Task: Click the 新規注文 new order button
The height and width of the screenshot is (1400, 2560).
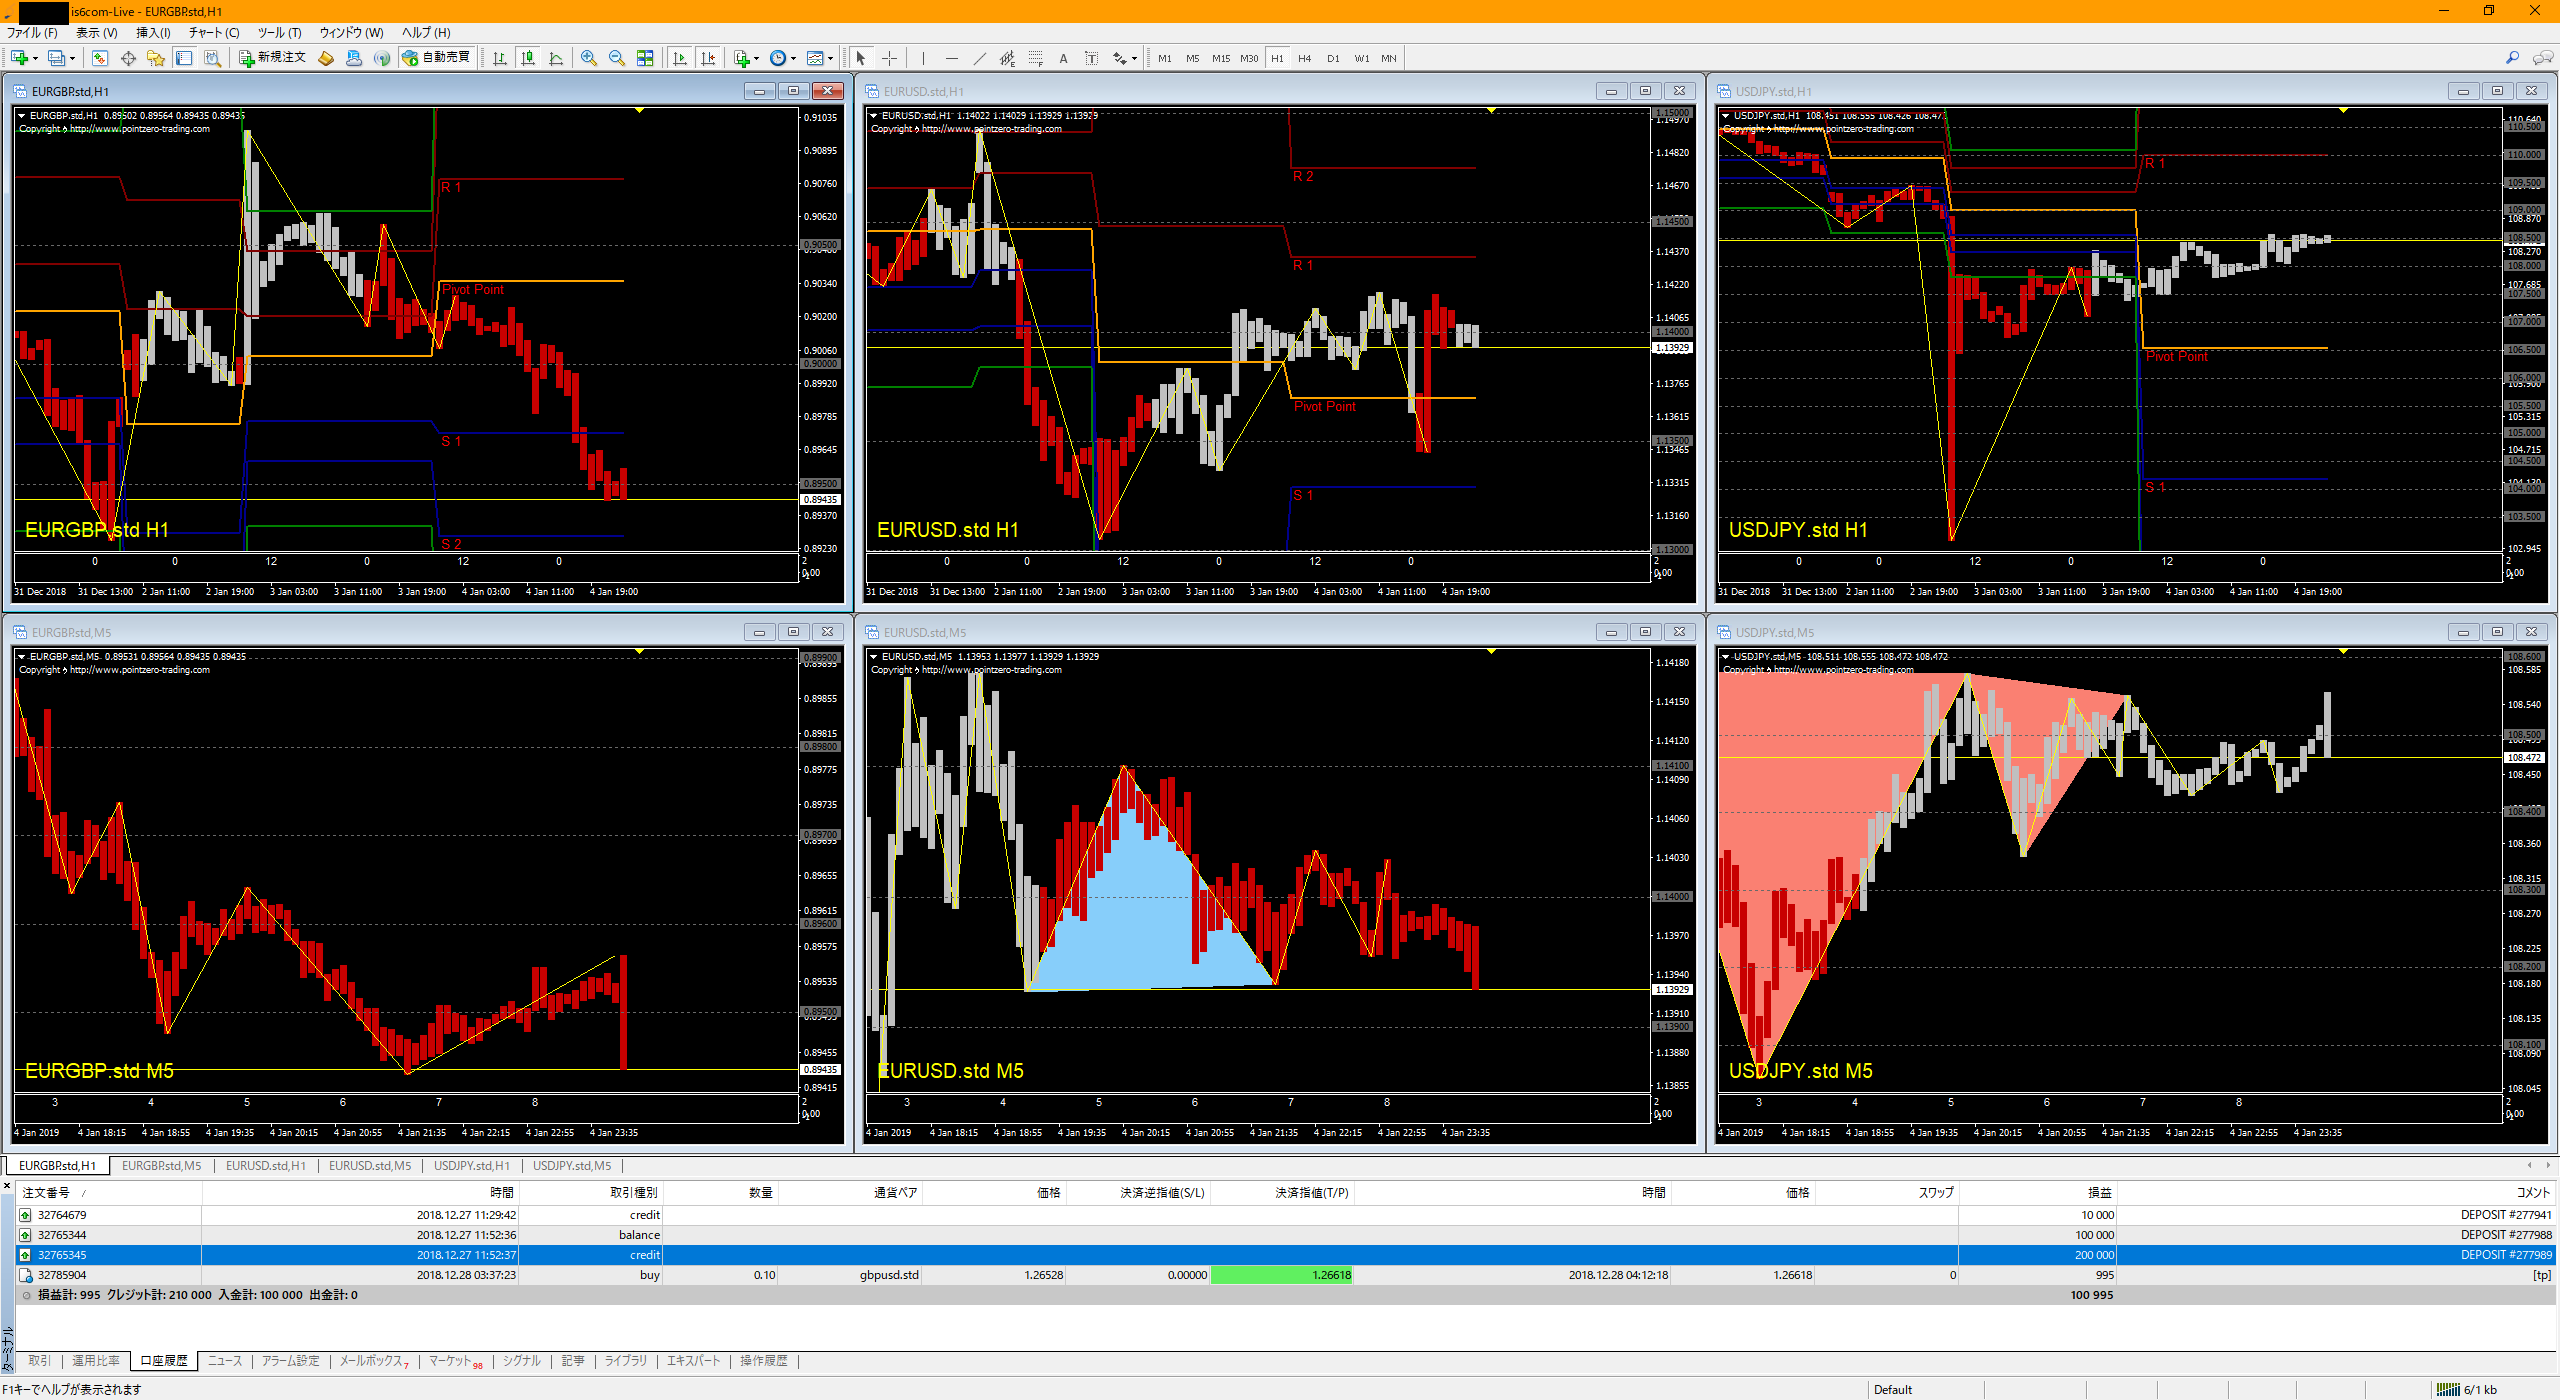Action: click(x=272, y=58)
